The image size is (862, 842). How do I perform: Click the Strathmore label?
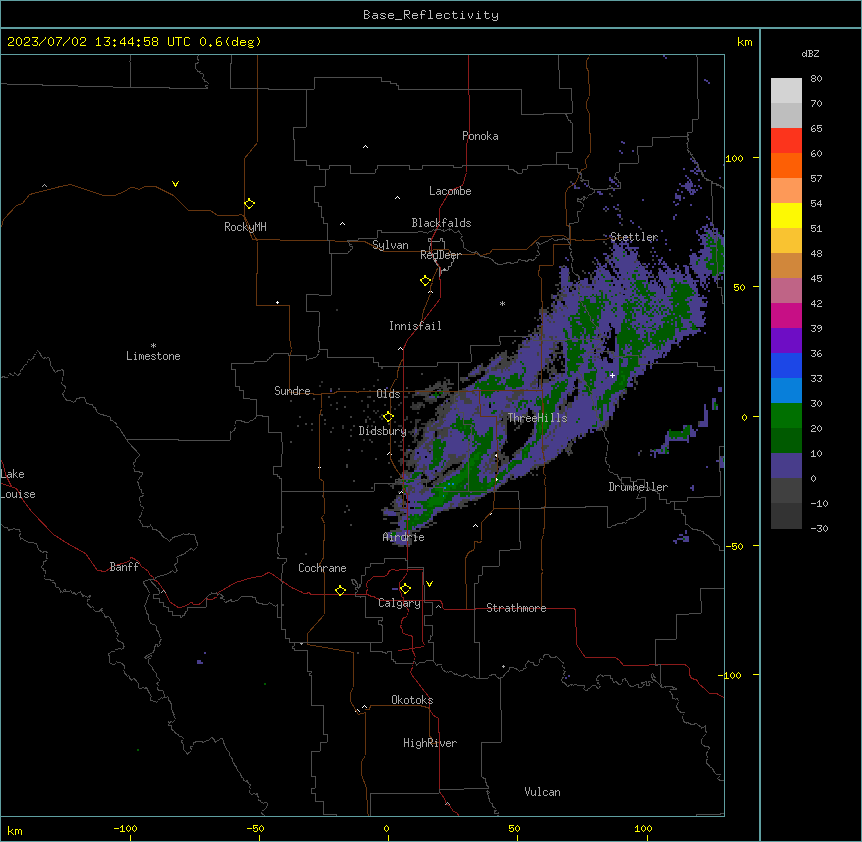pyautogui.click(x=516, y=608)
